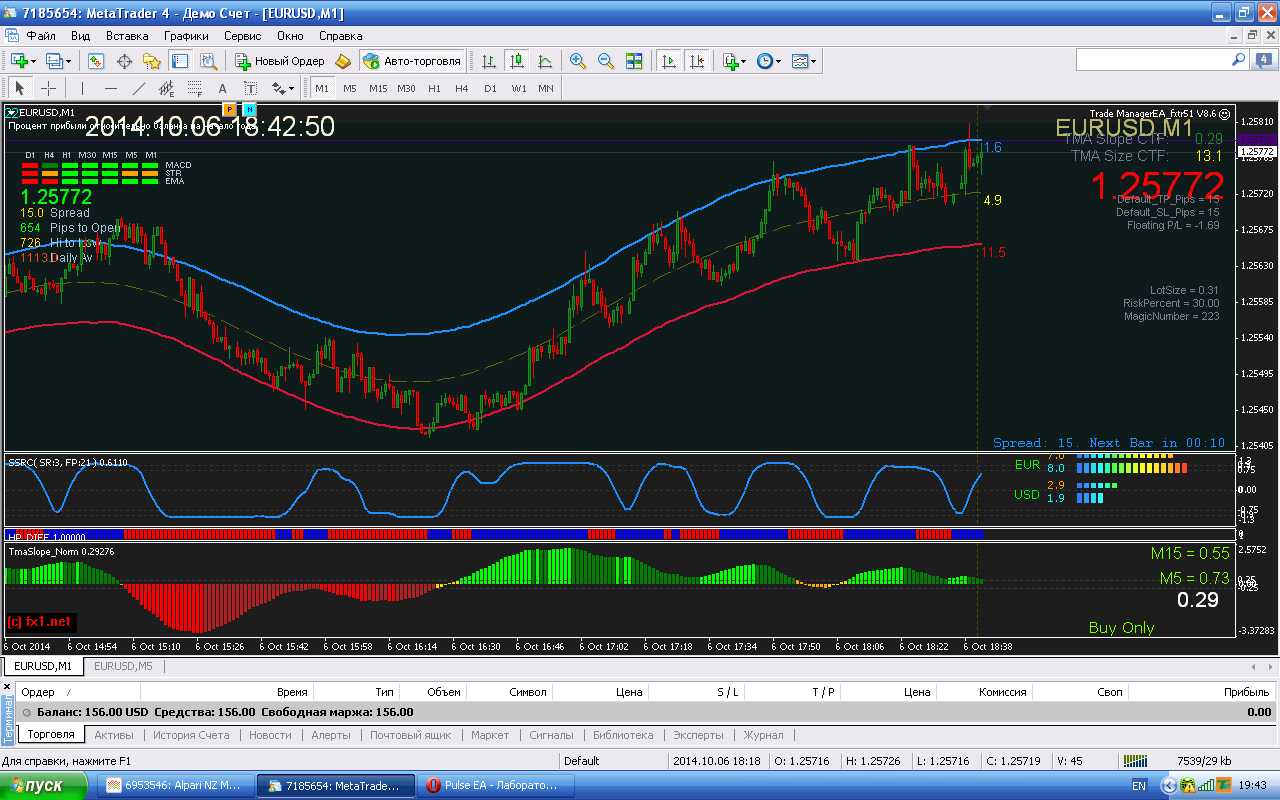Select the trendline drawing tool
The height and width of the screenshot is (800, 1280).
(139, 88)
